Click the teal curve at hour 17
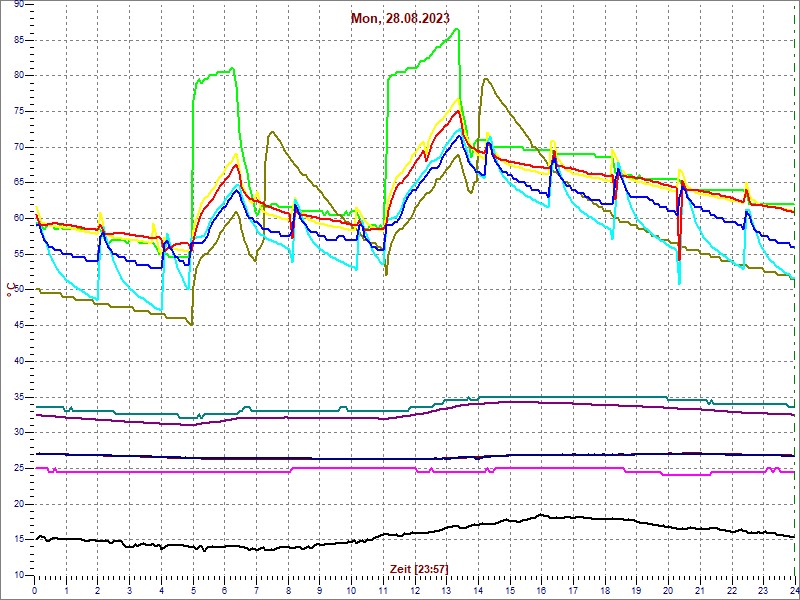The height and width of the screenshot is (600, 800). pyautogui.click(x=573, y=397)
